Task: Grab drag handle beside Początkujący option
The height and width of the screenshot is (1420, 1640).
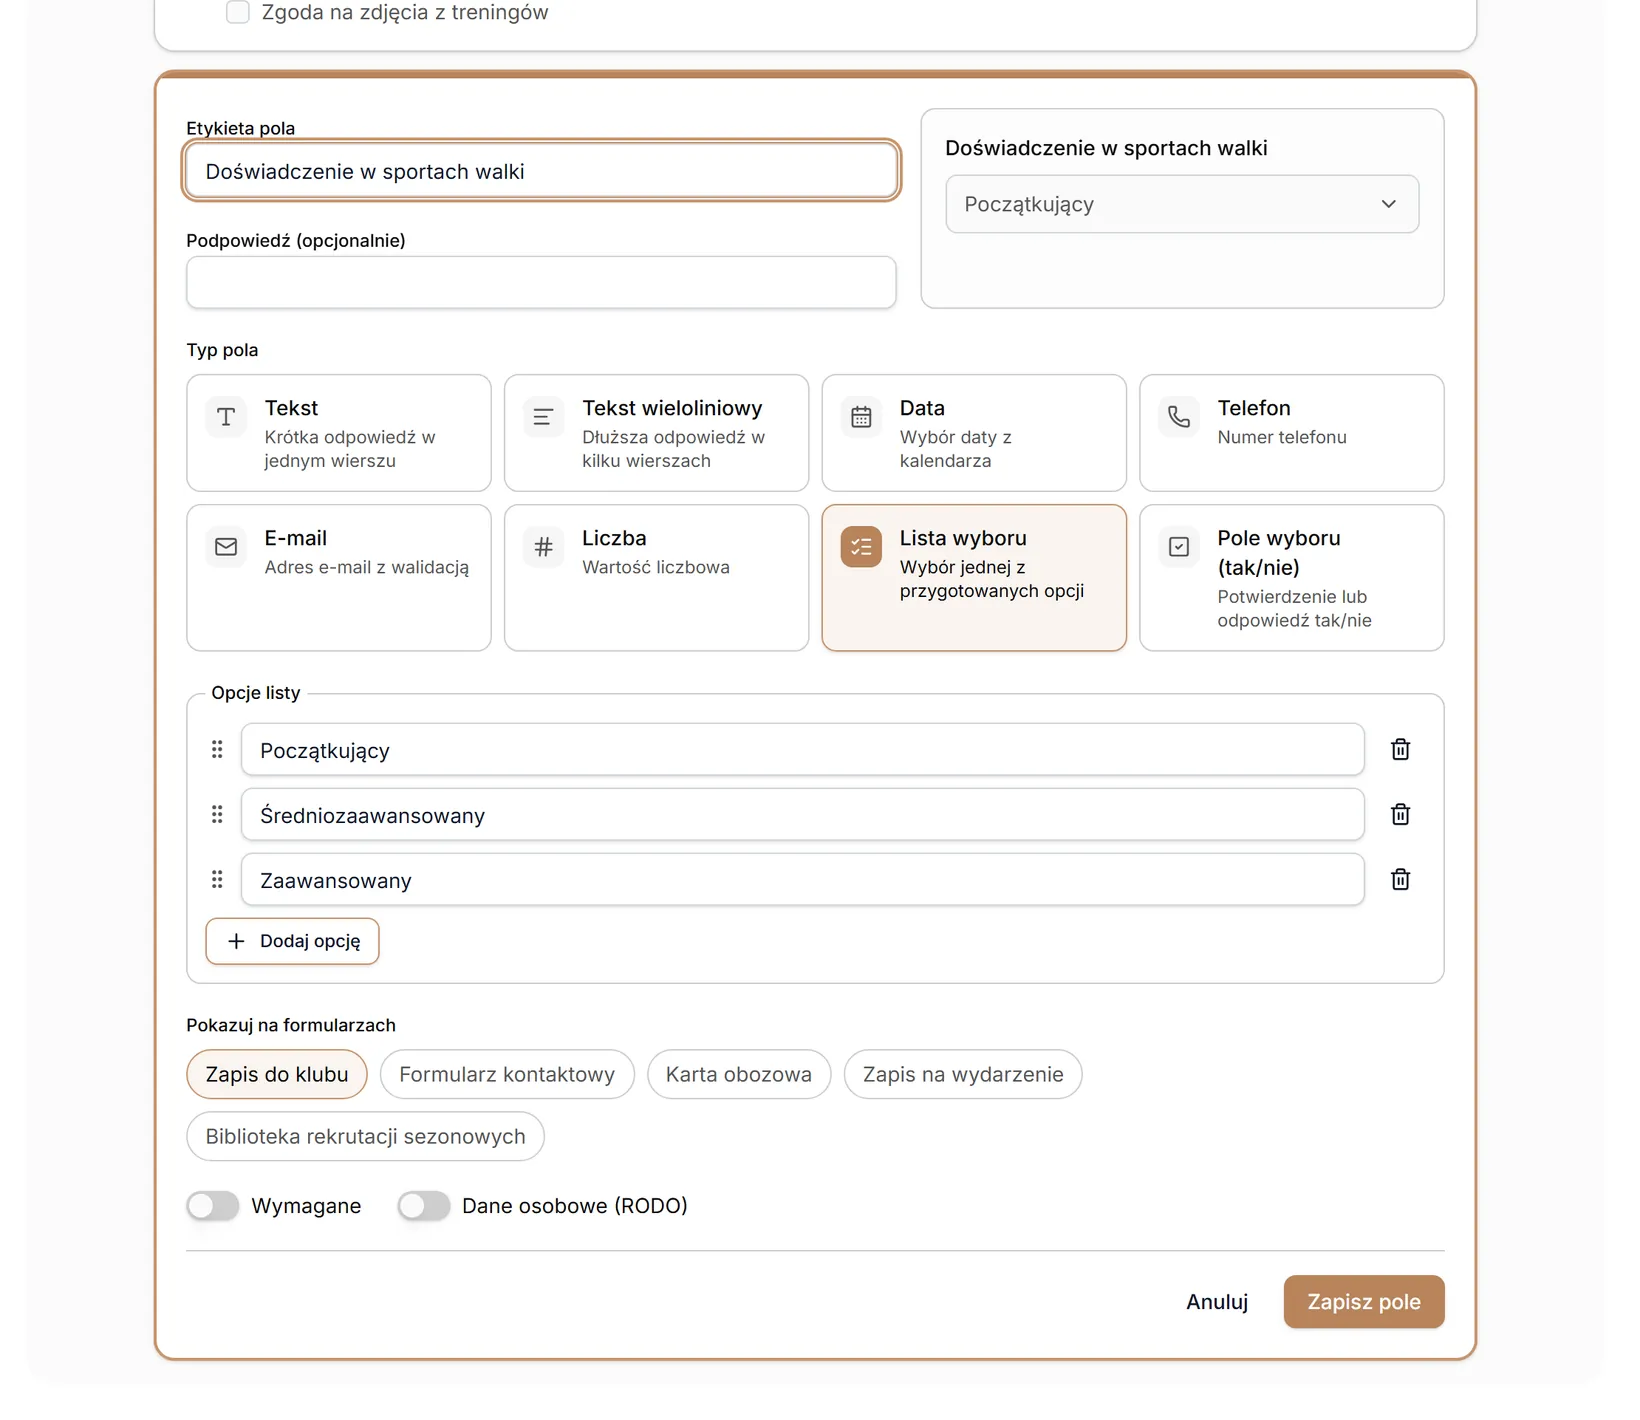Action: pyautogui.click(x=217, y=749)
